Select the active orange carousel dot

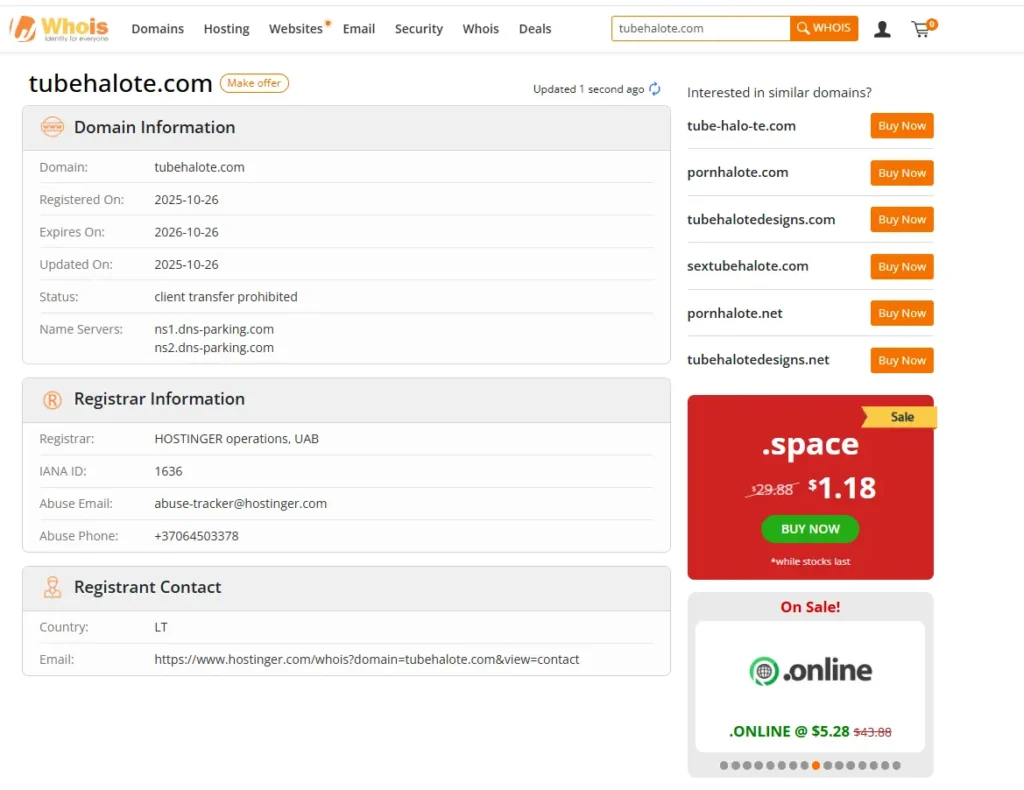point(816,765)
